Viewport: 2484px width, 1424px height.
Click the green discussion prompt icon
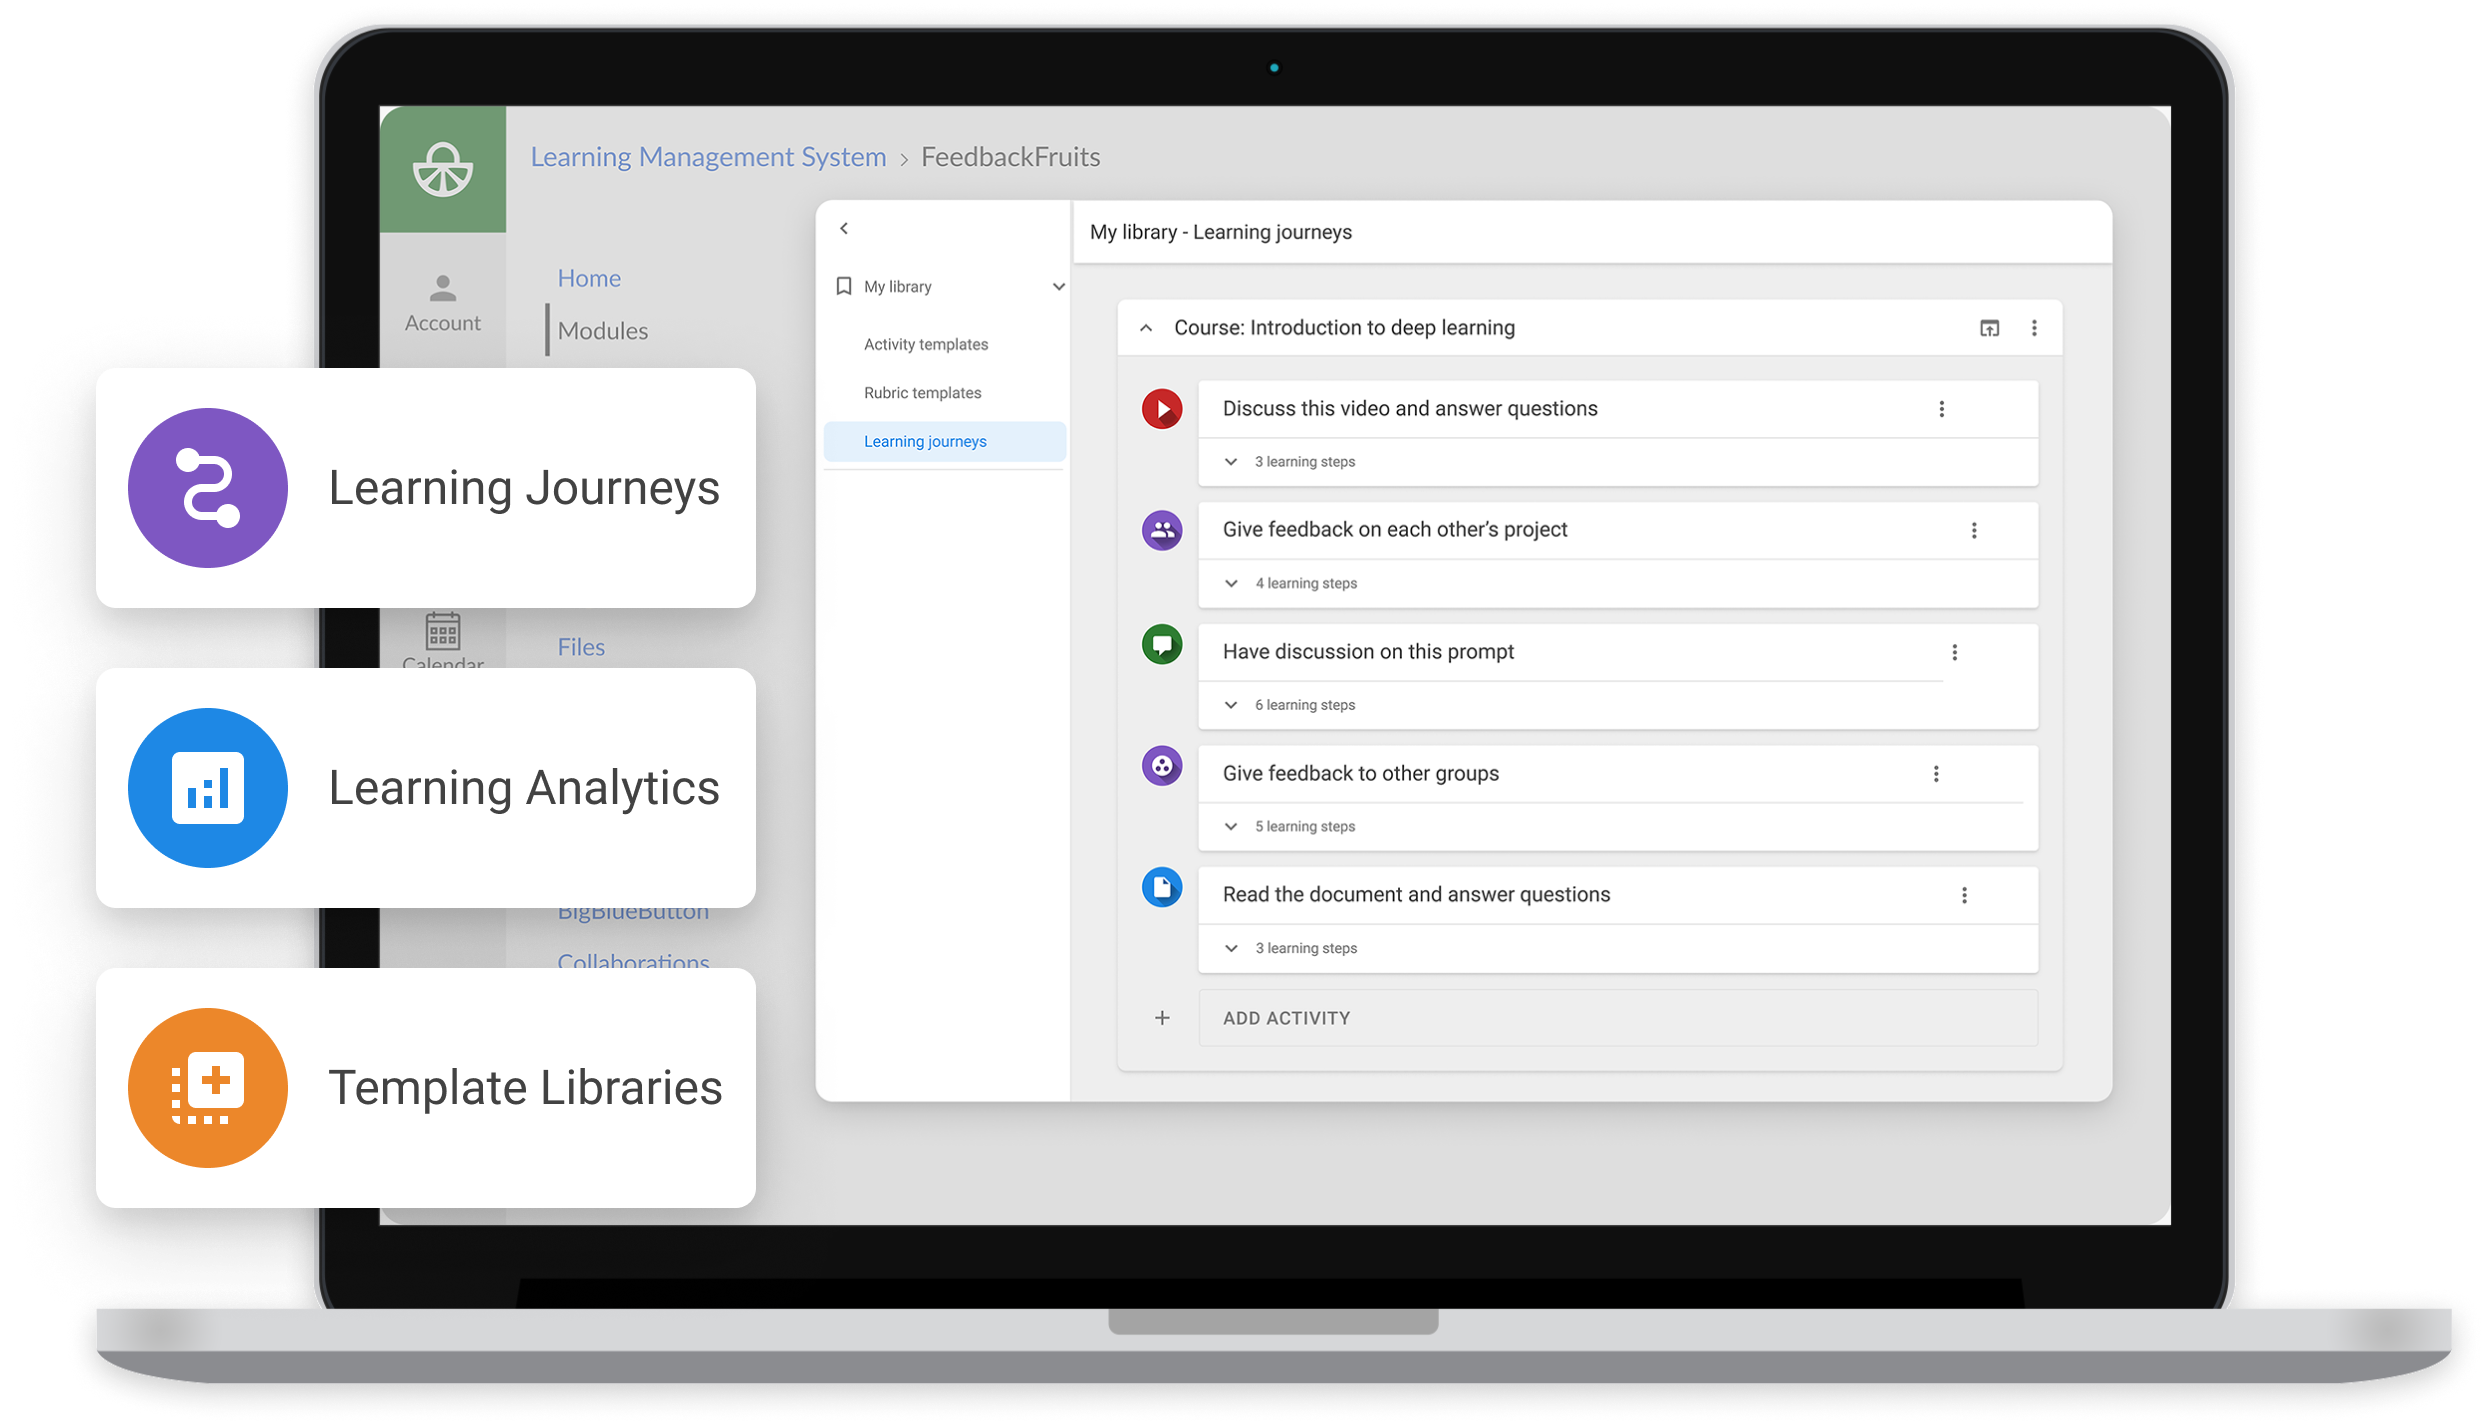point(1162,644)
